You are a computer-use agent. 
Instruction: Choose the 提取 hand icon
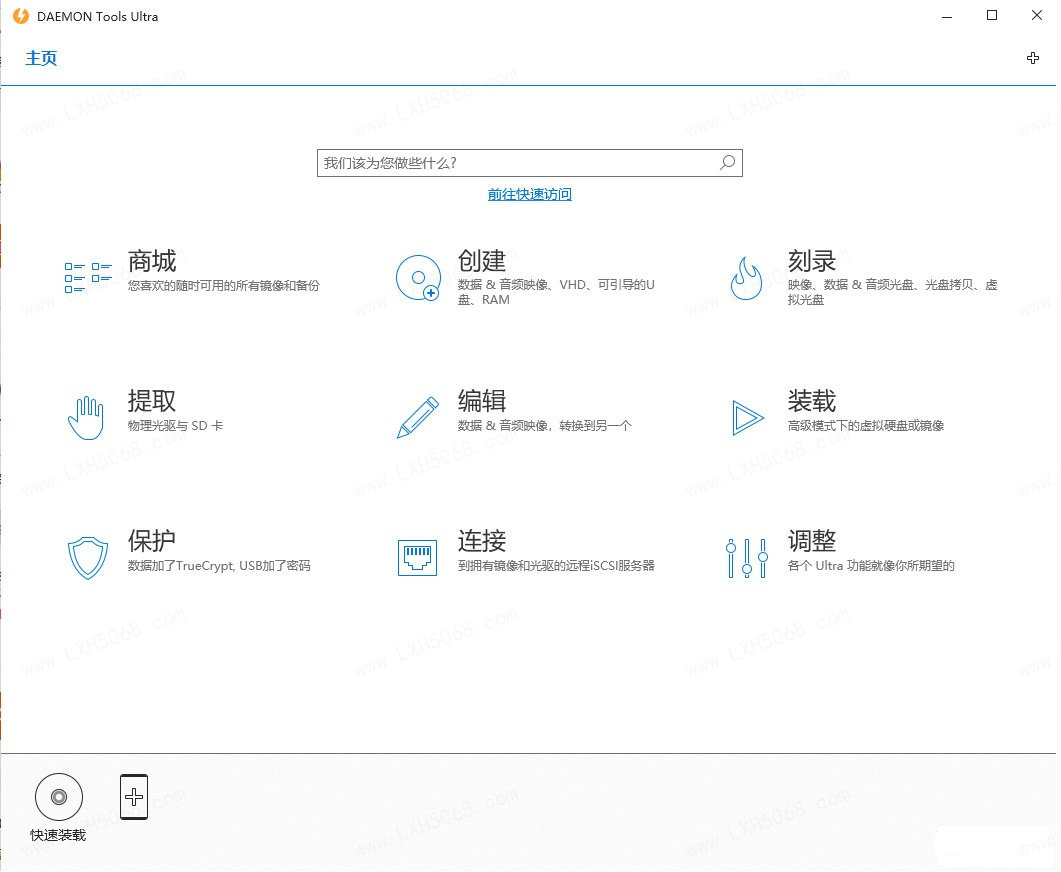coord(86,418)
